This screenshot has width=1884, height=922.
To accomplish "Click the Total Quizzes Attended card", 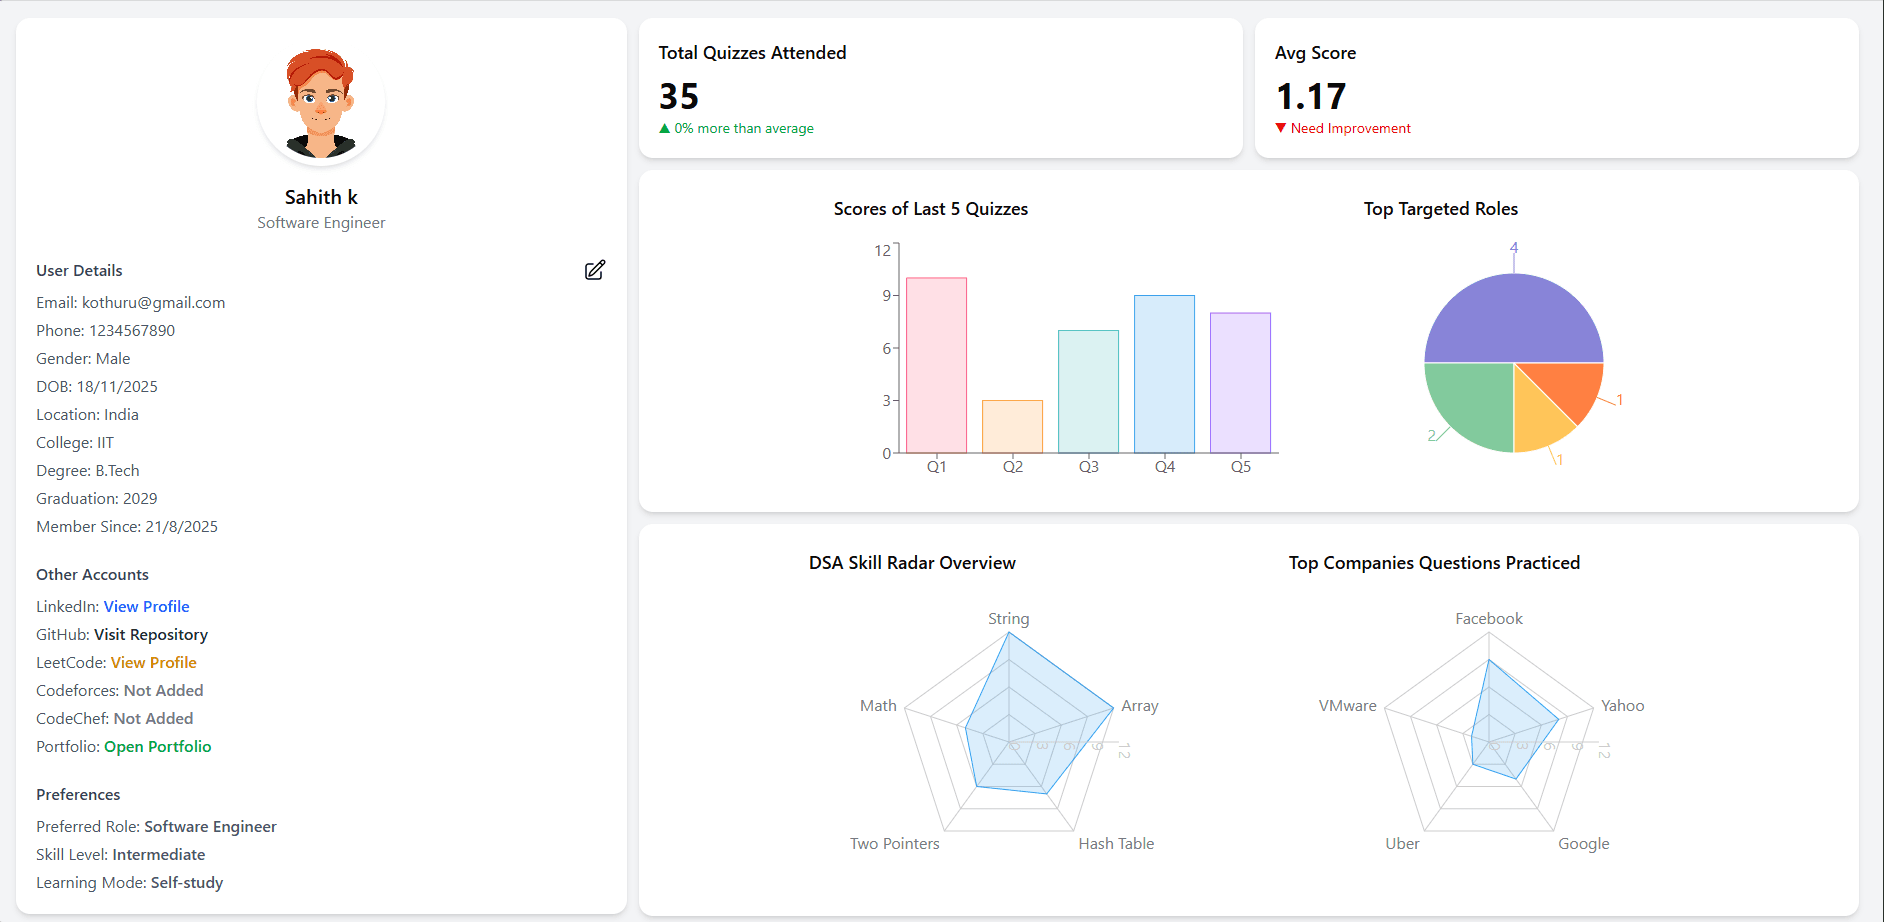I will pos(940,88).
